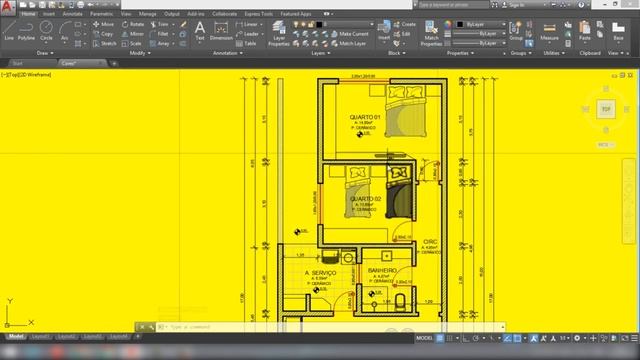Expand the Modify panel
This screenshot has width=640, height=360.
coord(140,53)
